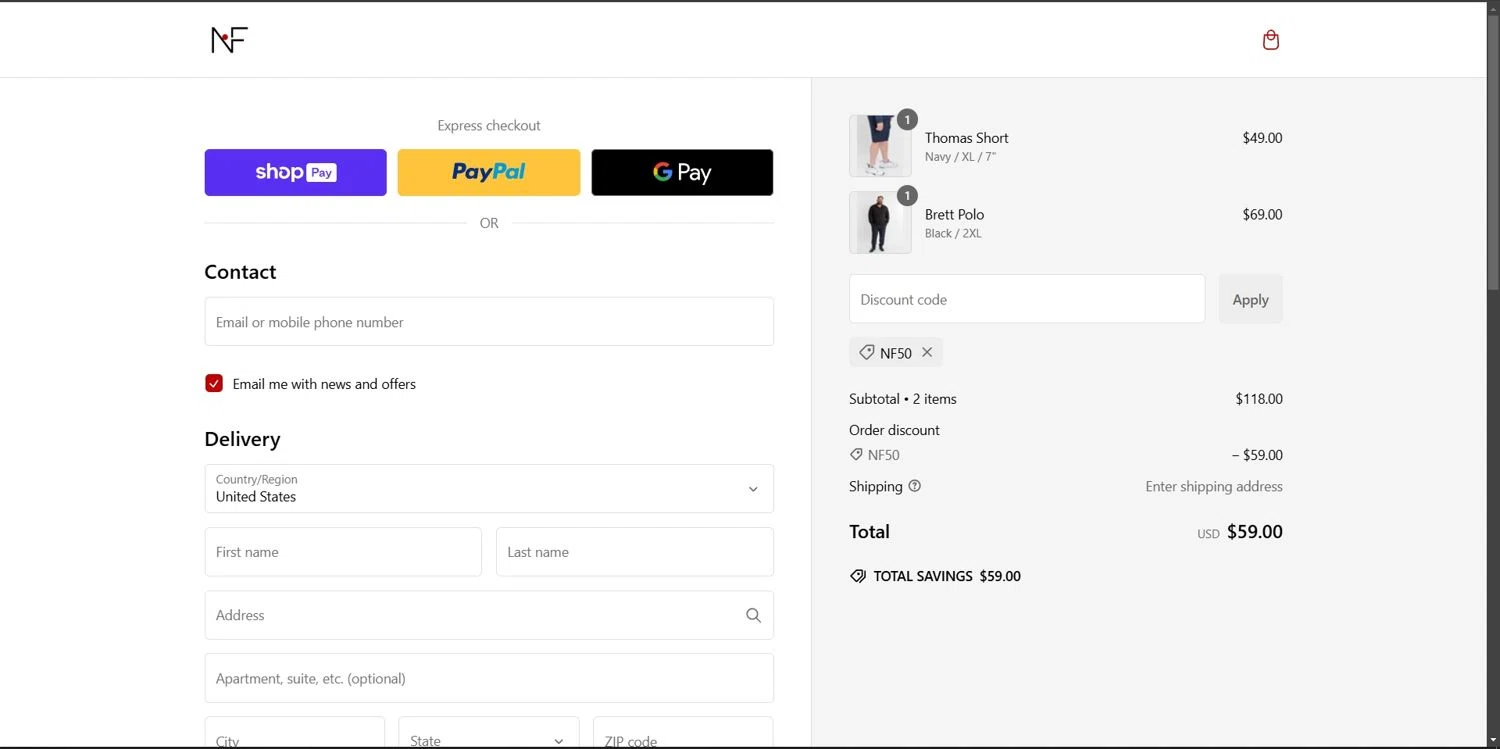The width and height of the screenshot is (1500, 749).
Task: Focus the Address field
Action: [489, 615]
